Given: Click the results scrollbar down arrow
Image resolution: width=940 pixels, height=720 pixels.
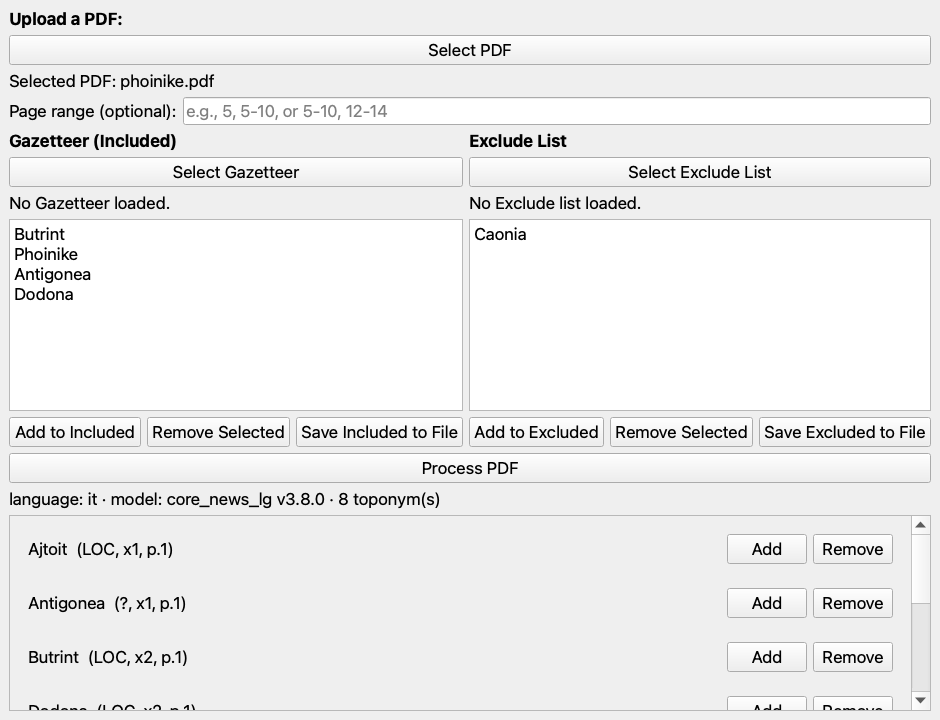Looking at the screenshot, I should [x=921, y=700].
